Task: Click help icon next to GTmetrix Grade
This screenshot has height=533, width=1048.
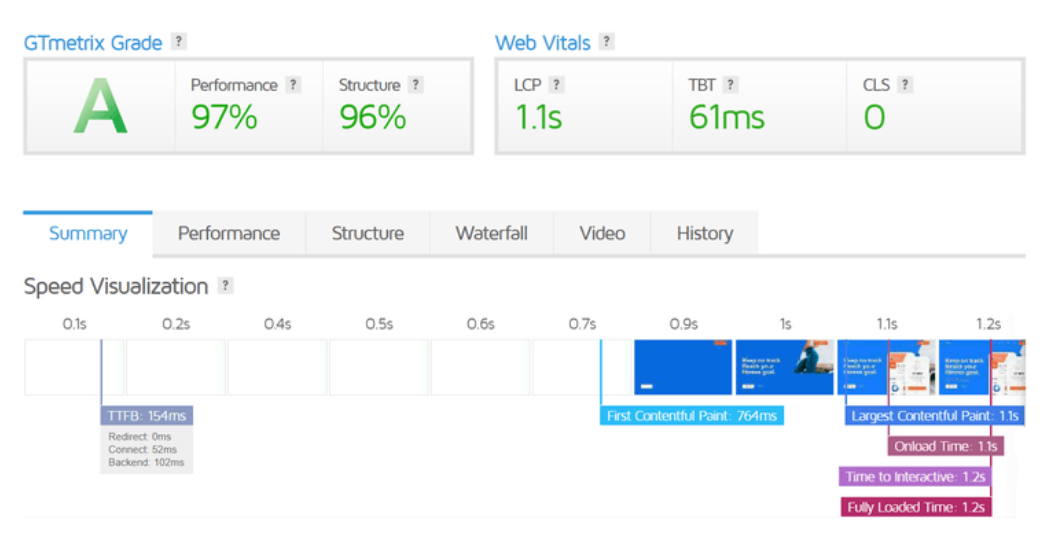Action: tap(178, 41)
